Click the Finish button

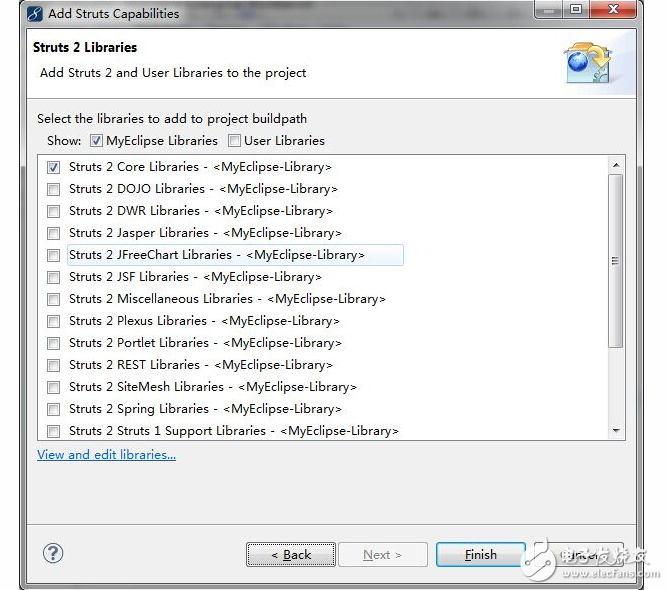(480, 555)
